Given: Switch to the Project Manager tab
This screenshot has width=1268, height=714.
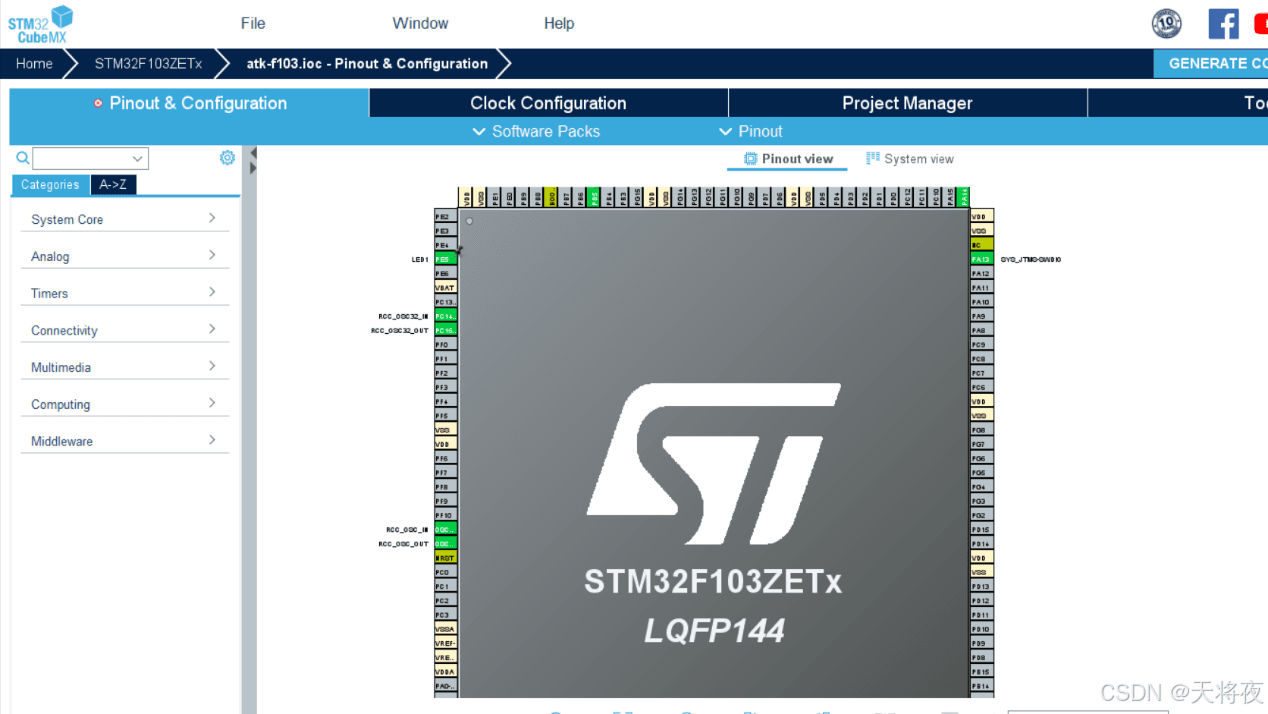Looking at the screenshot, I should coord(907,103).
